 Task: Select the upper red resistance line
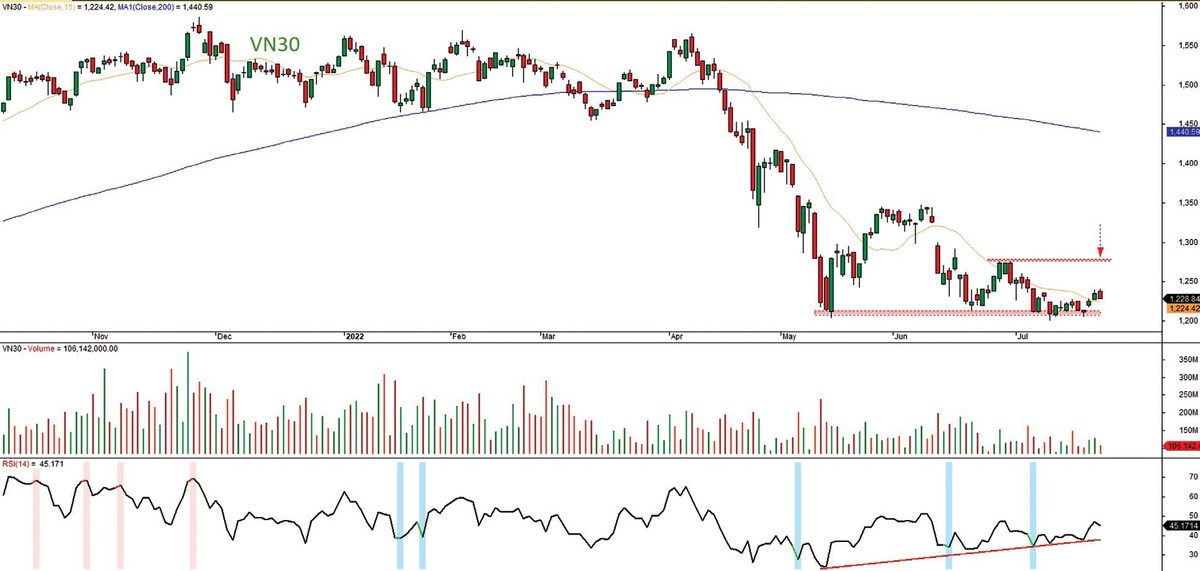[x=1050, y=261]
